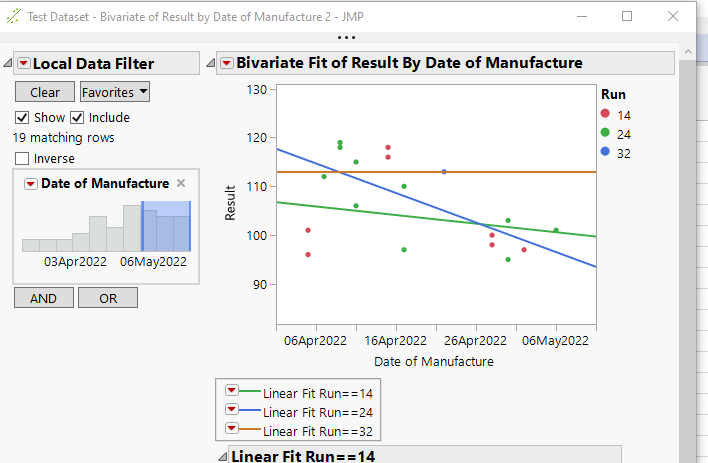
Task: Collapse the Bivariate Fit outline section
Action: 211,64
